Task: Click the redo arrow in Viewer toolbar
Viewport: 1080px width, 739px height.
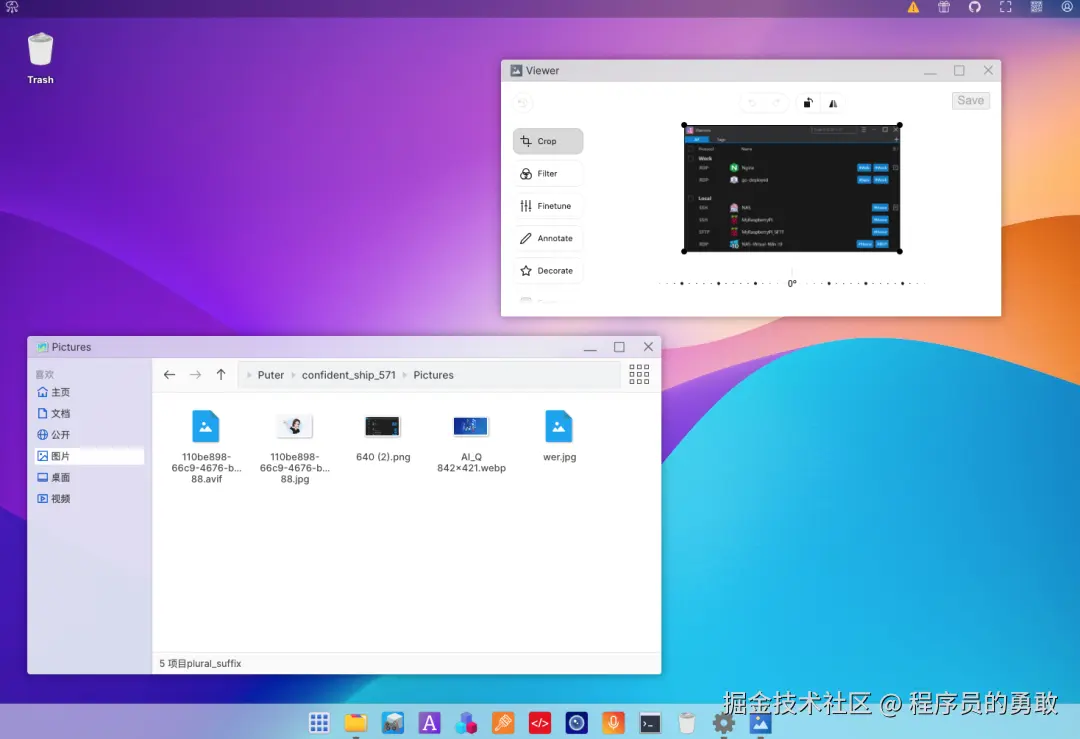Action: [776, 103]
